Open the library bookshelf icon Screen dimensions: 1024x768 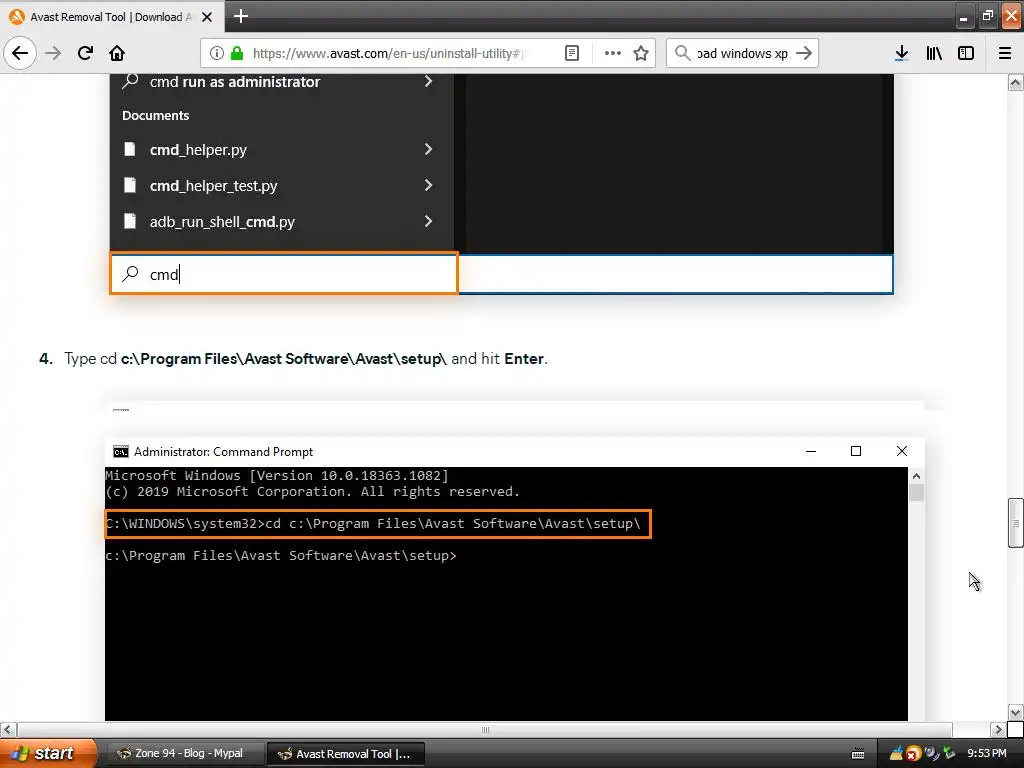(934, 53)
